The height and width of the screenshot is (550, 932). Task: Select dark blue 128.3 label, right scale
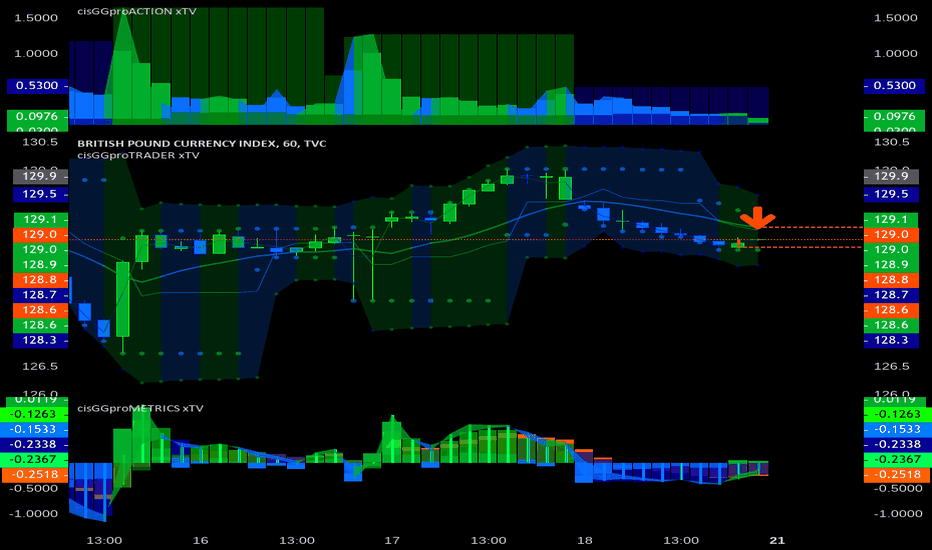(x=891, y=340)
